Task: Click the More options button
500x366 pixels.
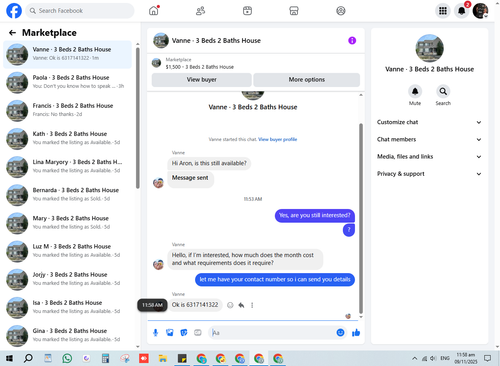Action: pos(307,80)
